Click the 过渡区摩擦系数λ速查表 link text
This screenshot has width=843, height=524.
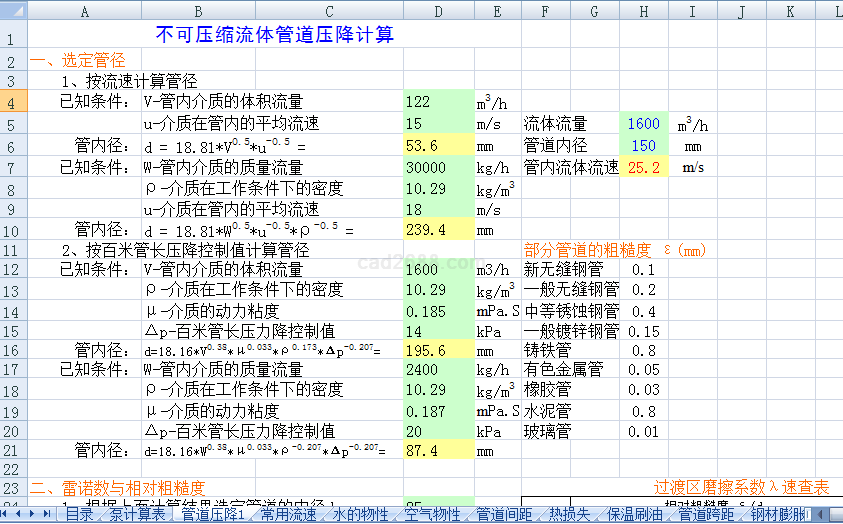[x=741, y=487]
